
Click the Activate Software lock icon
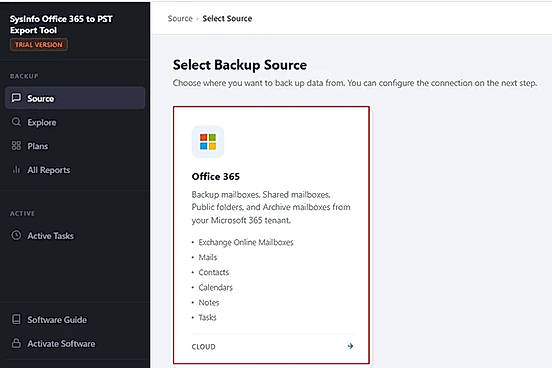point(16,343)
